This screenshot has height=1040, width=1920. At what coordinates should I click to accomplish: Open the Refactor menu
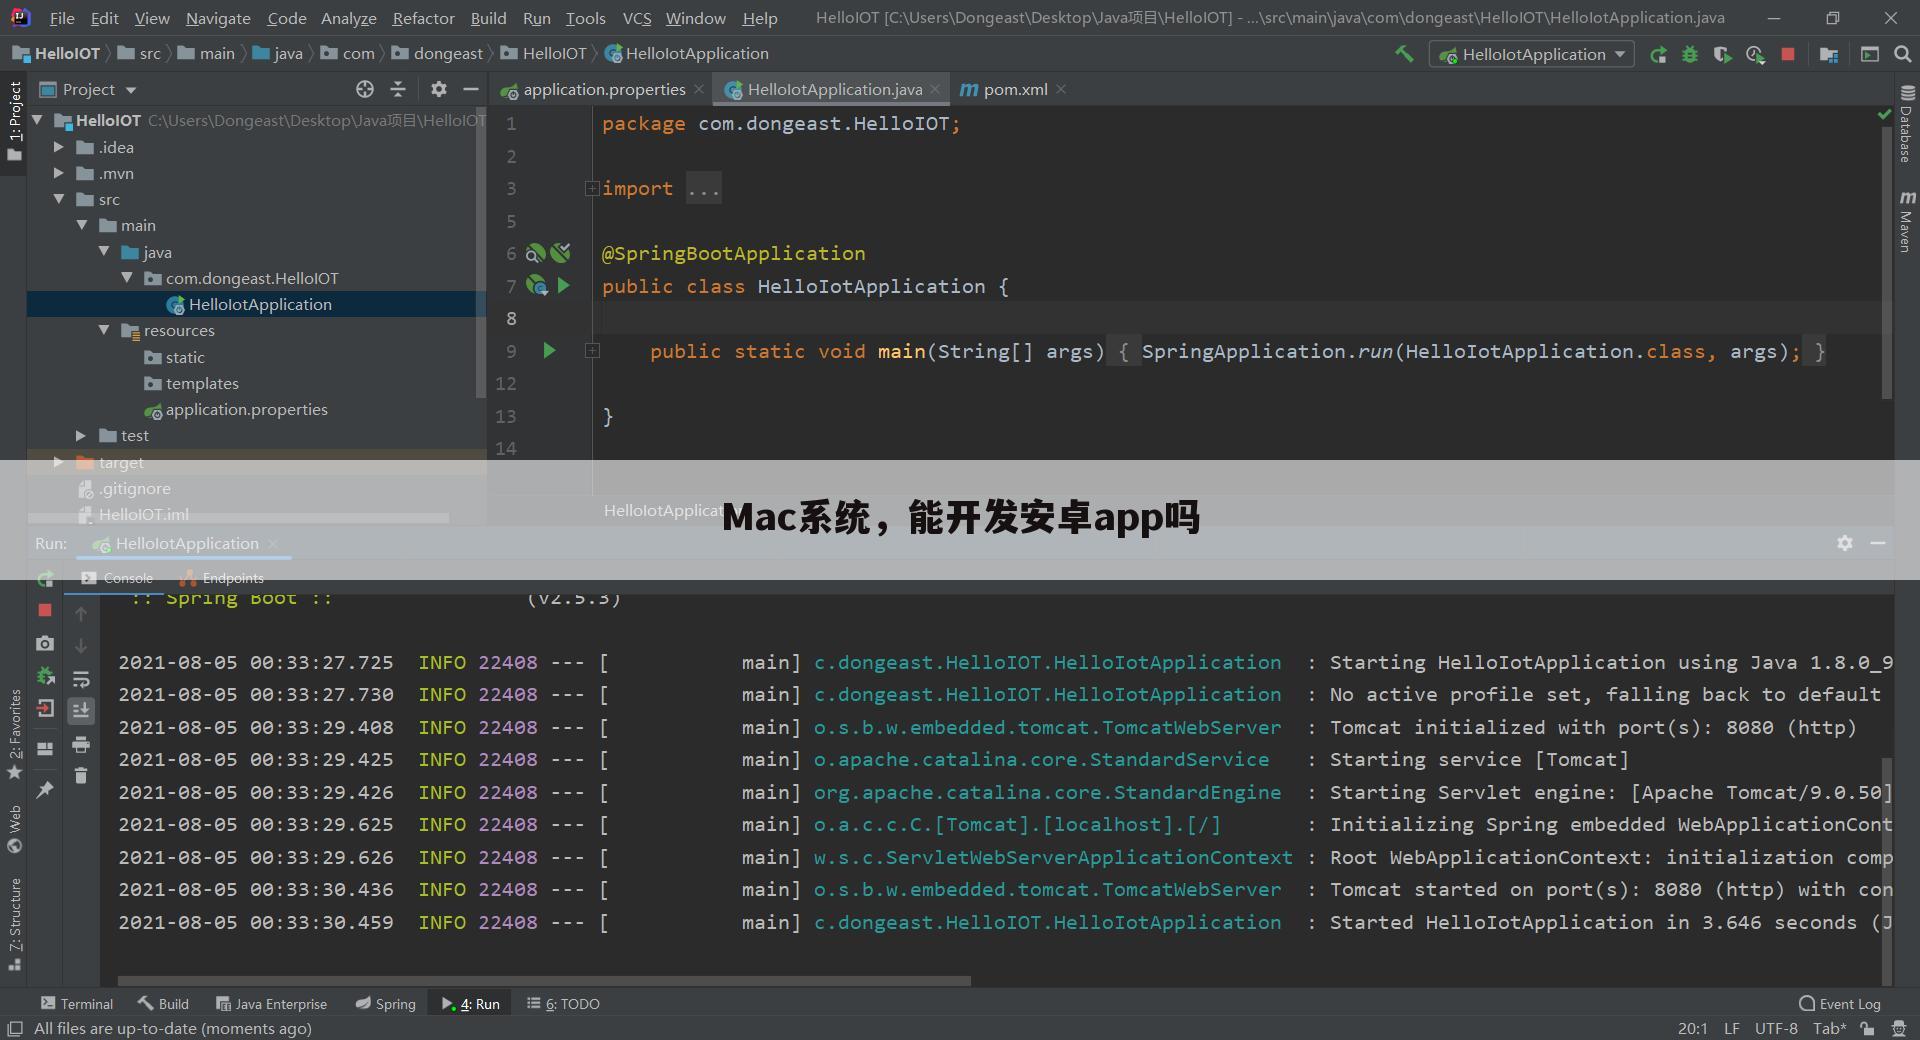click(x=423, y=18)
